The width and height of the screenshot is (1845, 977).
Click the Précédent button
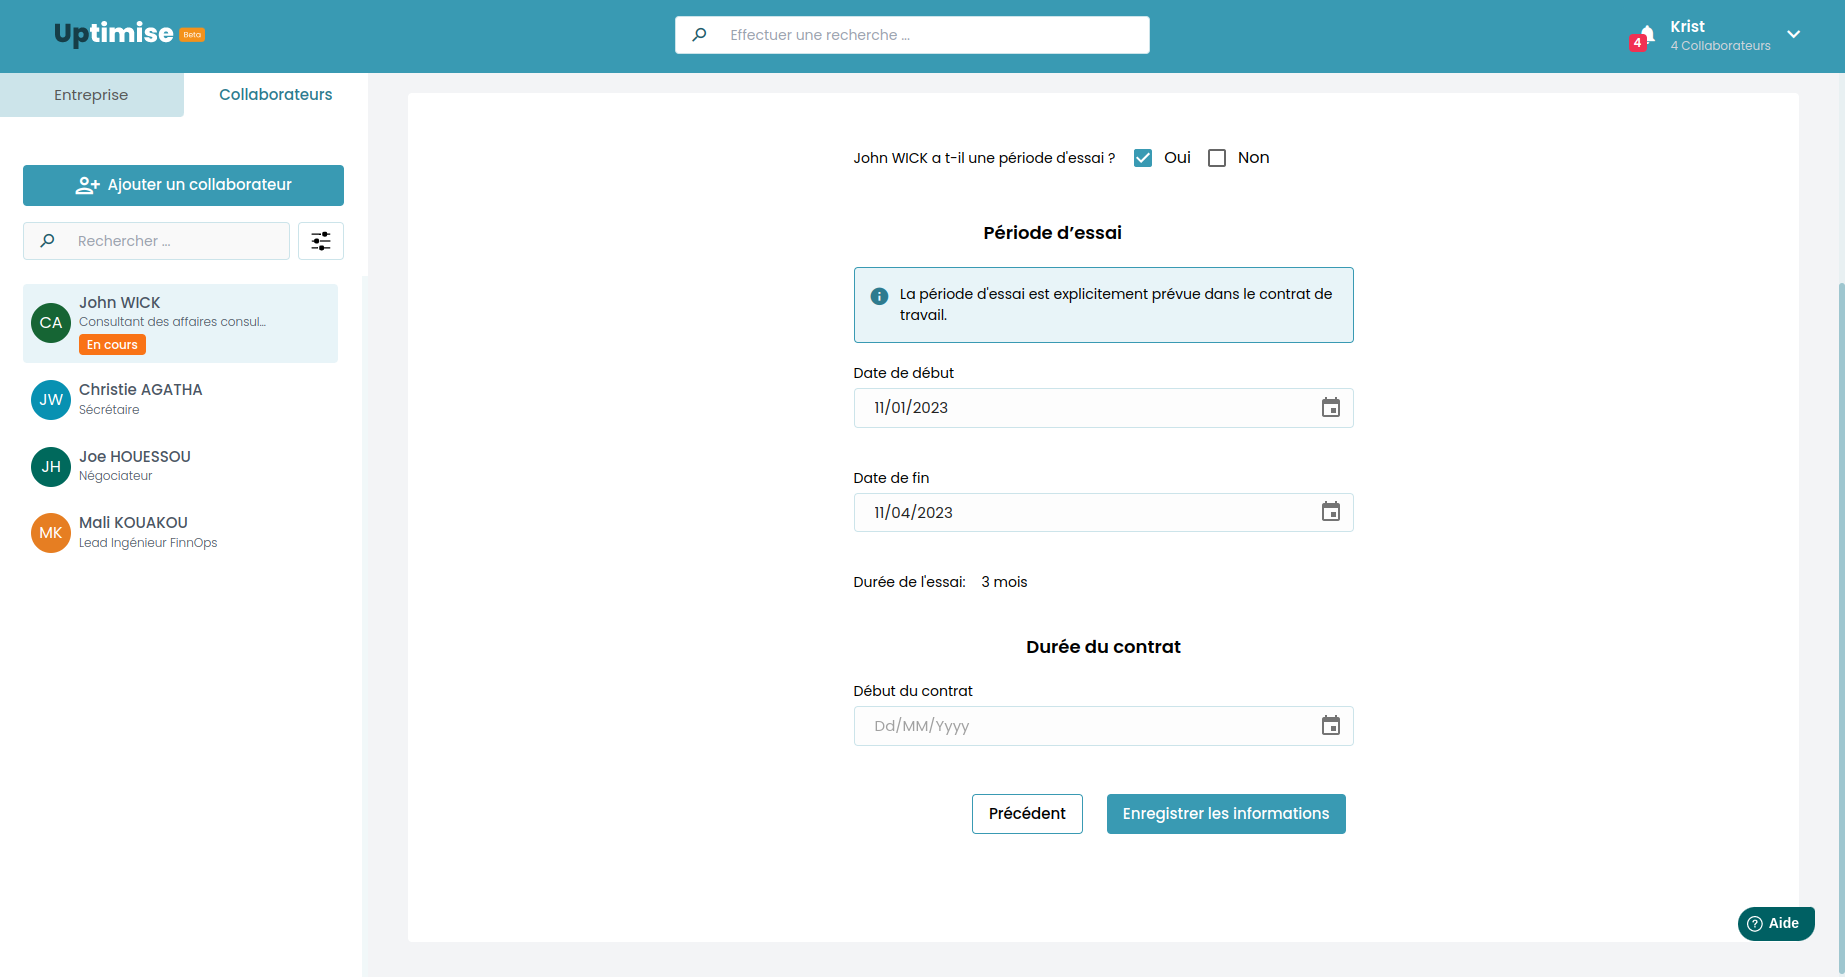pyautogui.click(x=1027, y=814)
